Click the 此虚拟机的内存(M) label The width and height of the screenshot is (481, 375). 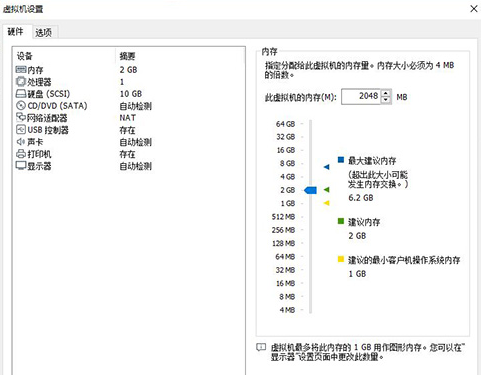pos(301,97)
